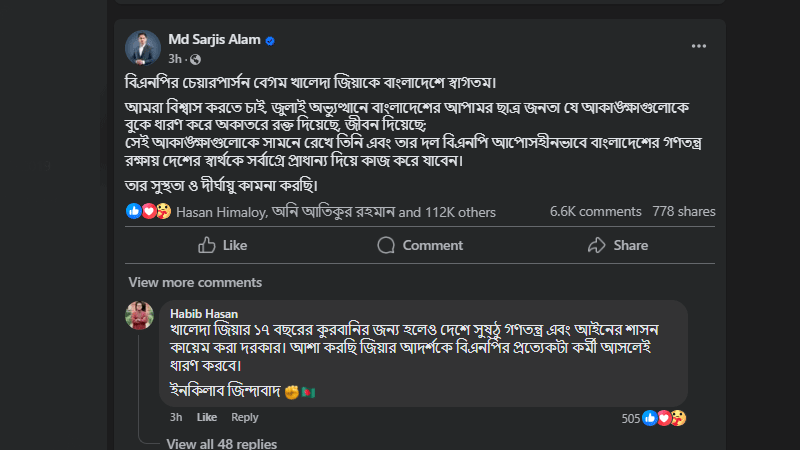Viewport: 800px width, 450px height.
Task: Show the 505 reactions on the comment
Action: pos(654,418)
